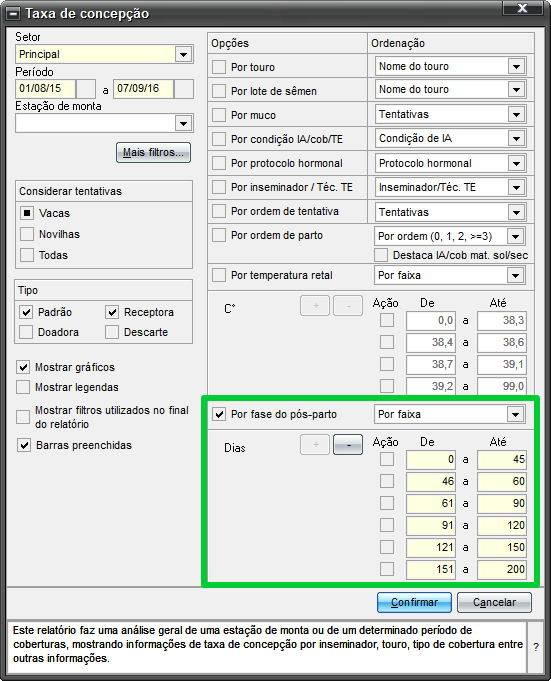Enable Mostrar legendas checkbox
This screenshot has width=551, height=681.
point(23,387)
